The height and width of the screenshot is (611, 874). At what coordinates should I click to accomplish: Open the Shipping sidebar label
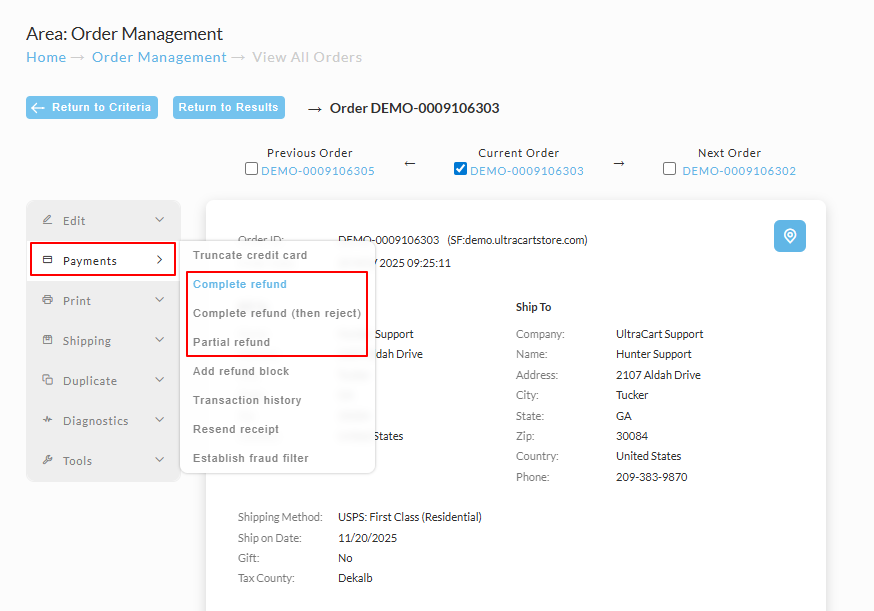(87, 341)
